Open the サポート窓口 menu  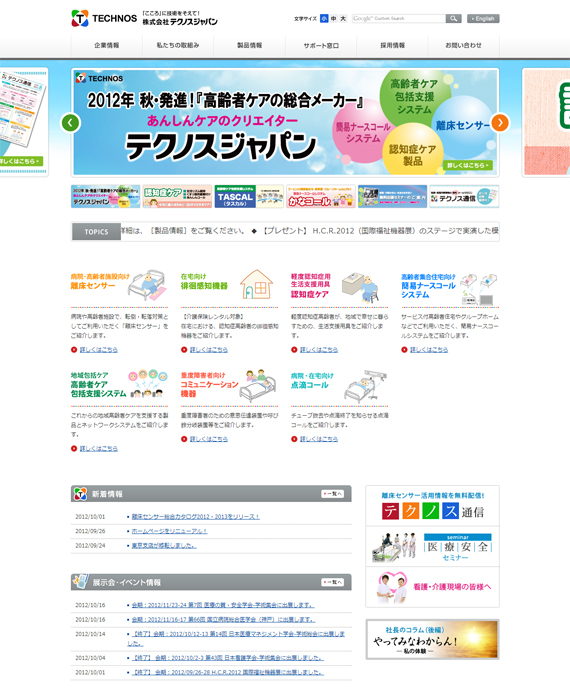coord(321,45)
